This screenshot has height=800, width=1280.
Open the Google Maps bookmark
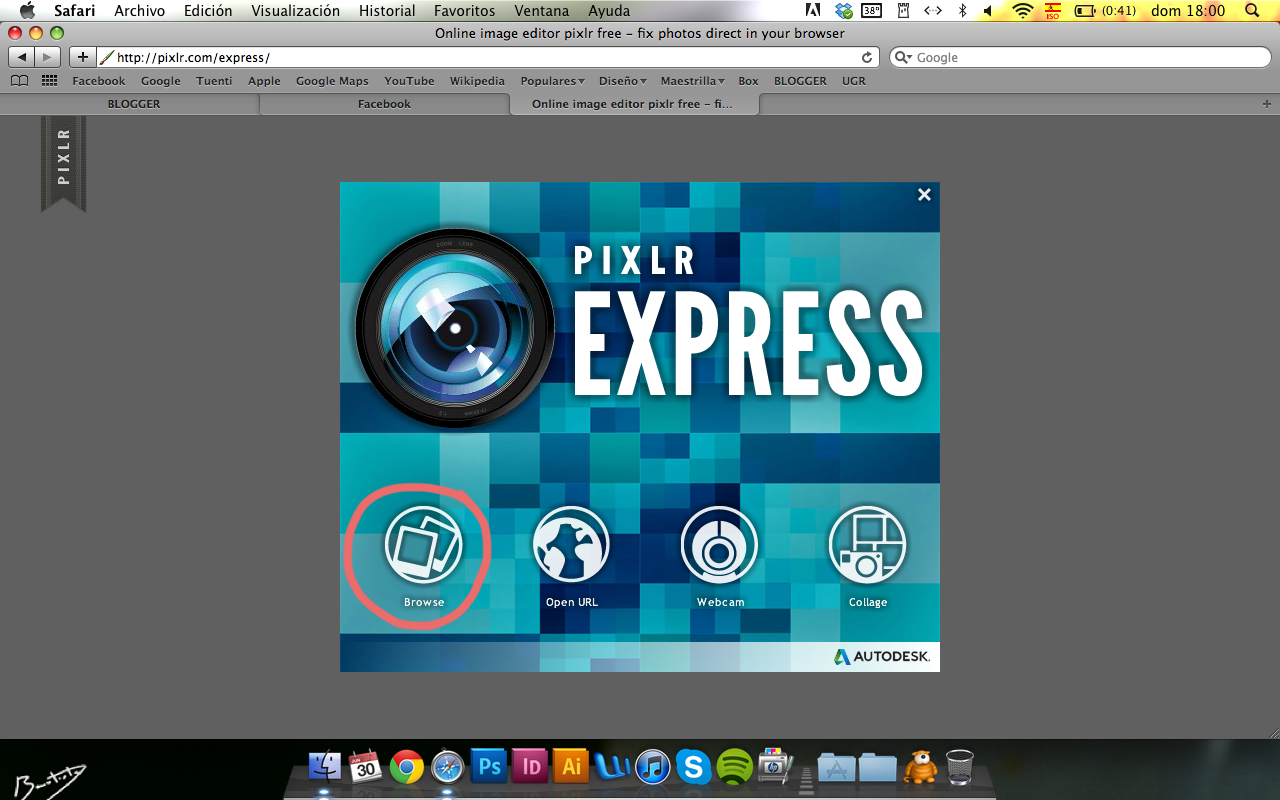(x=332, y=81)
